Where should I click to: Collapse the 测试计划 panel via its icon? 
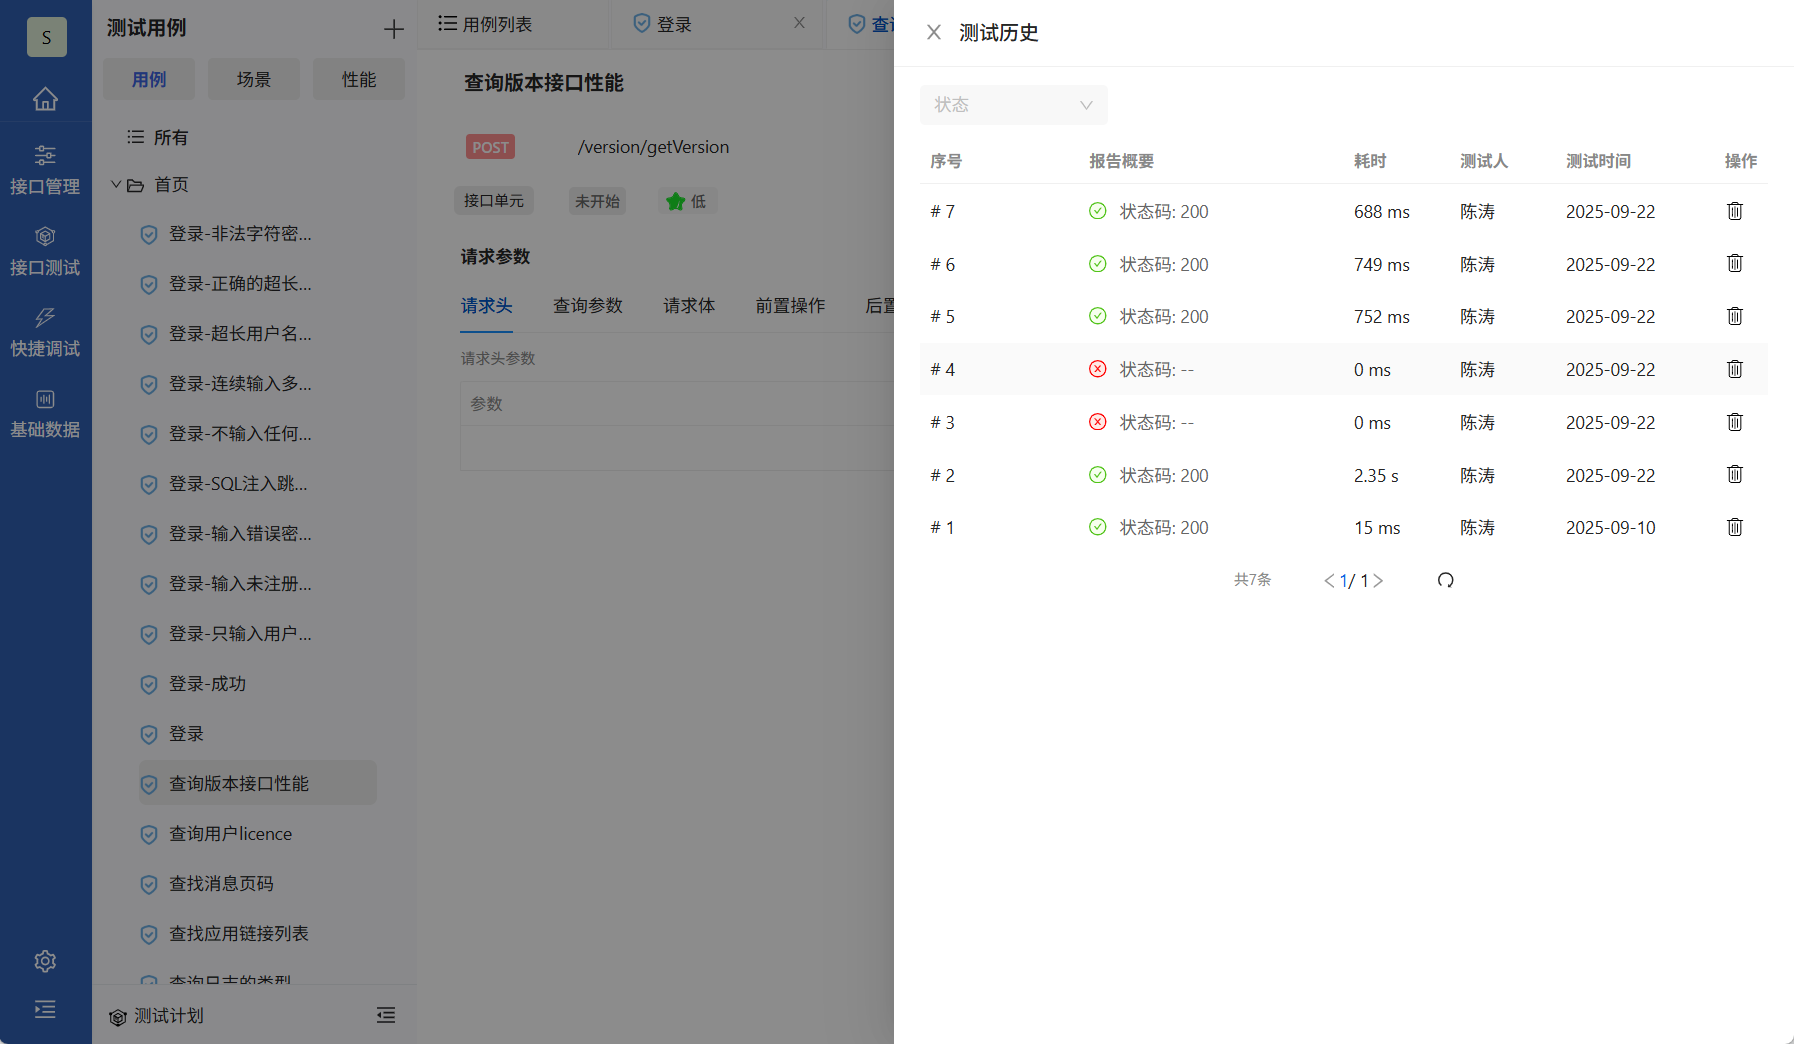click(386, 1015)
